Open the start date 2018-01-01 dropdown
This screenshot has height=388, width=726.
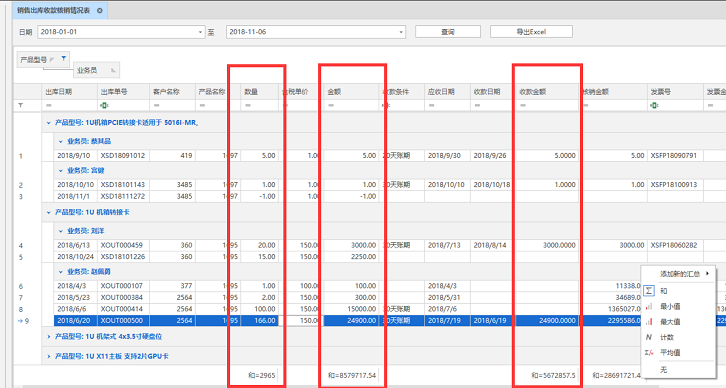[x=200, y=32]
